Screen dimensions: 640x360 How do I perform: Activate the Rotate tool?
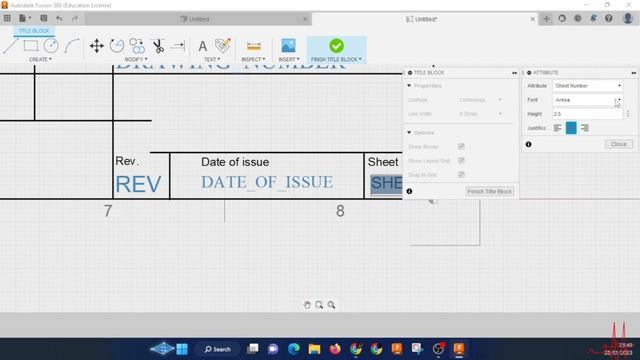(117, 46)
